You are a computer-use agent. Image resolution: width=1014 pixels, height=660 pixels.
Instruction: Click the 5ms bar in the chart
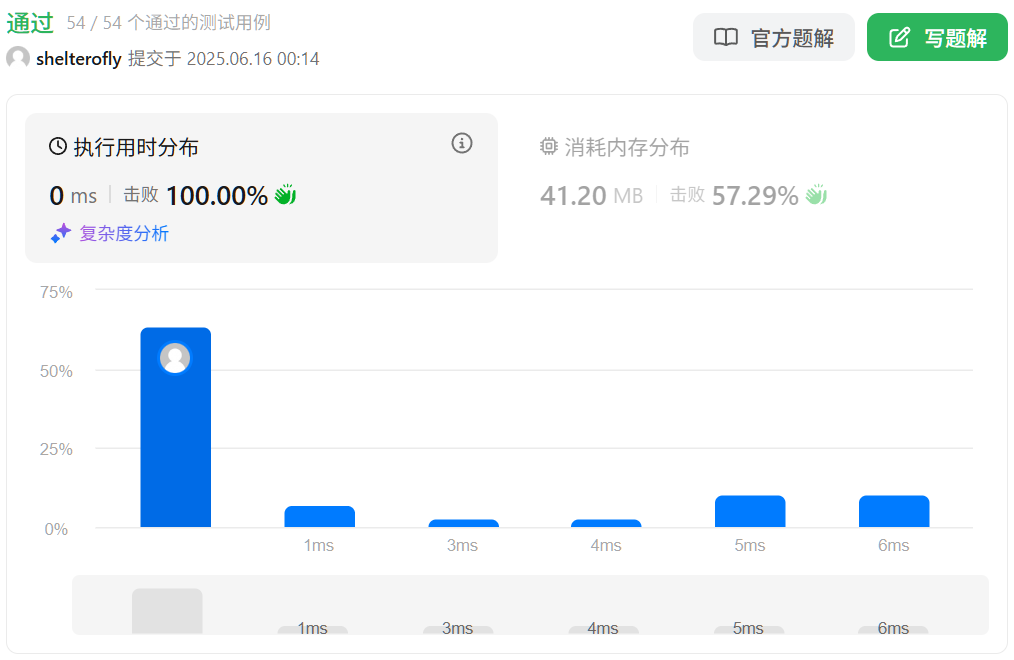coord(750,511)
